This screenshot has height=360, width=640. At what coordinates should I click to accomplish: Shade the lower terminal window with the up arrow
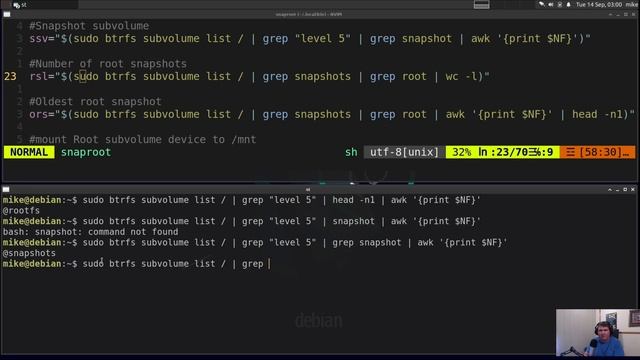pyautogui.click(x=610, y=189)
